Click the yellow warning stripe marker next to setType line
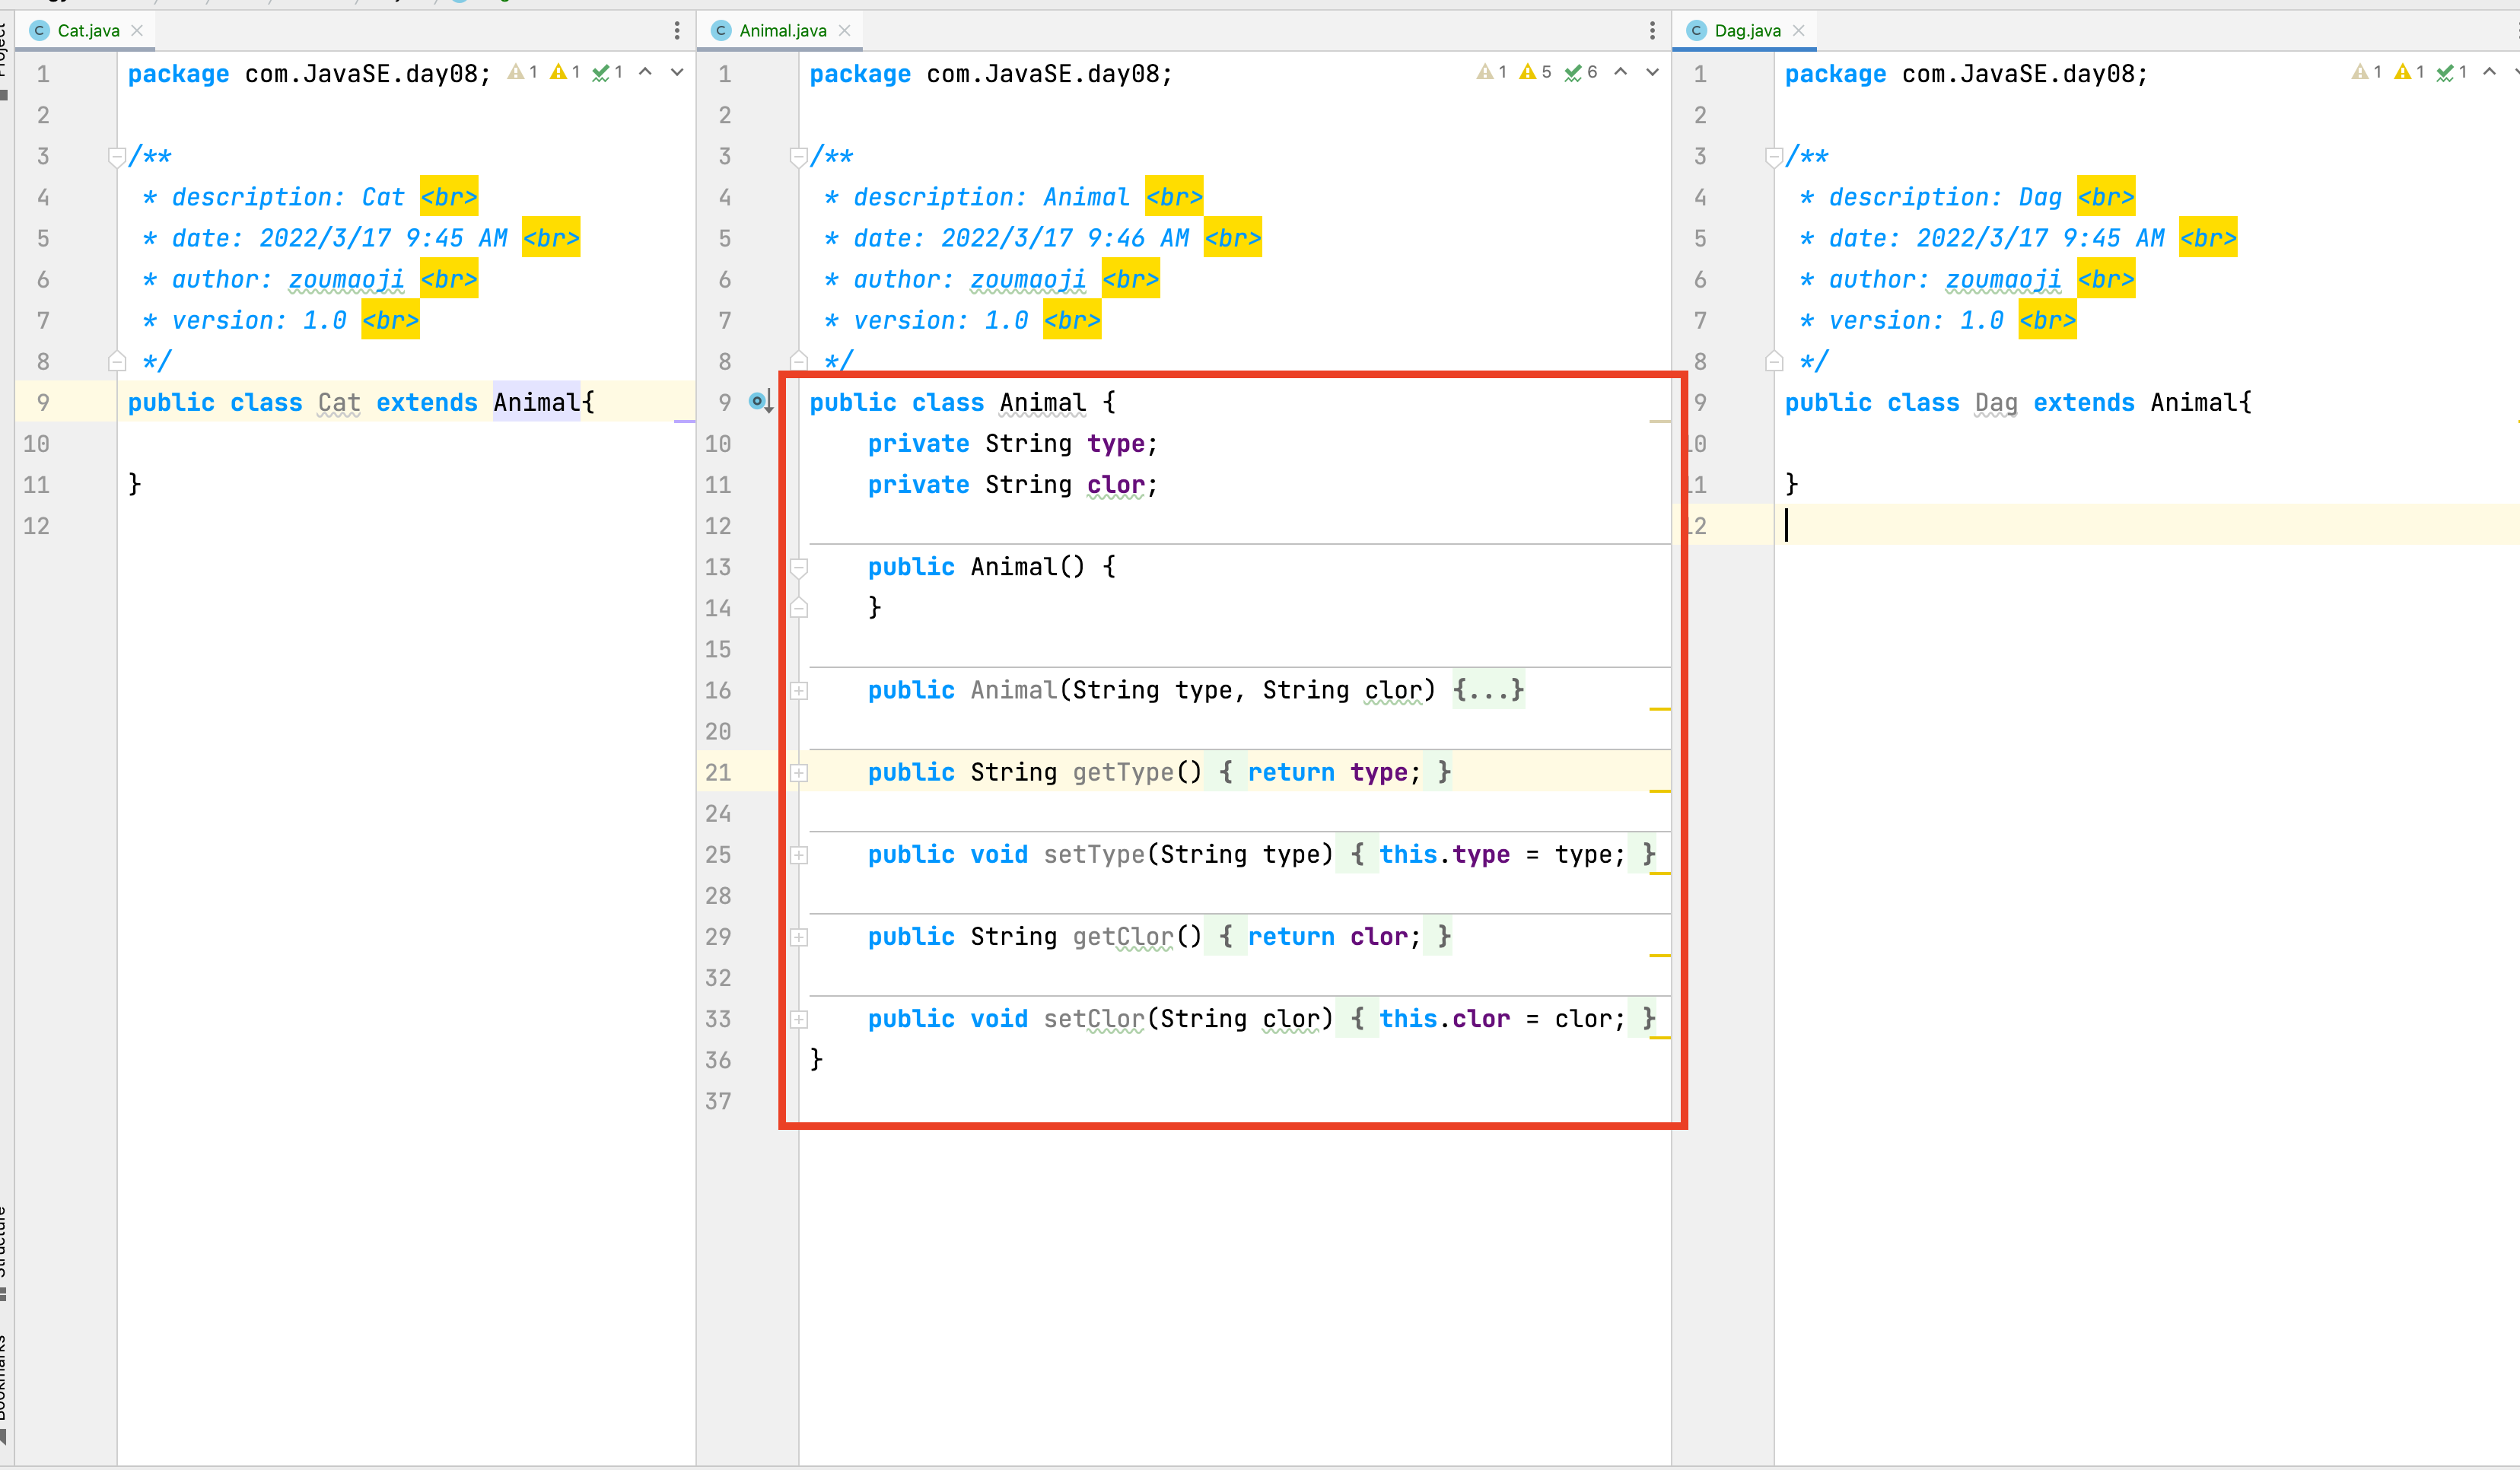The image size is (2520, 1470). pos(1660,874)
